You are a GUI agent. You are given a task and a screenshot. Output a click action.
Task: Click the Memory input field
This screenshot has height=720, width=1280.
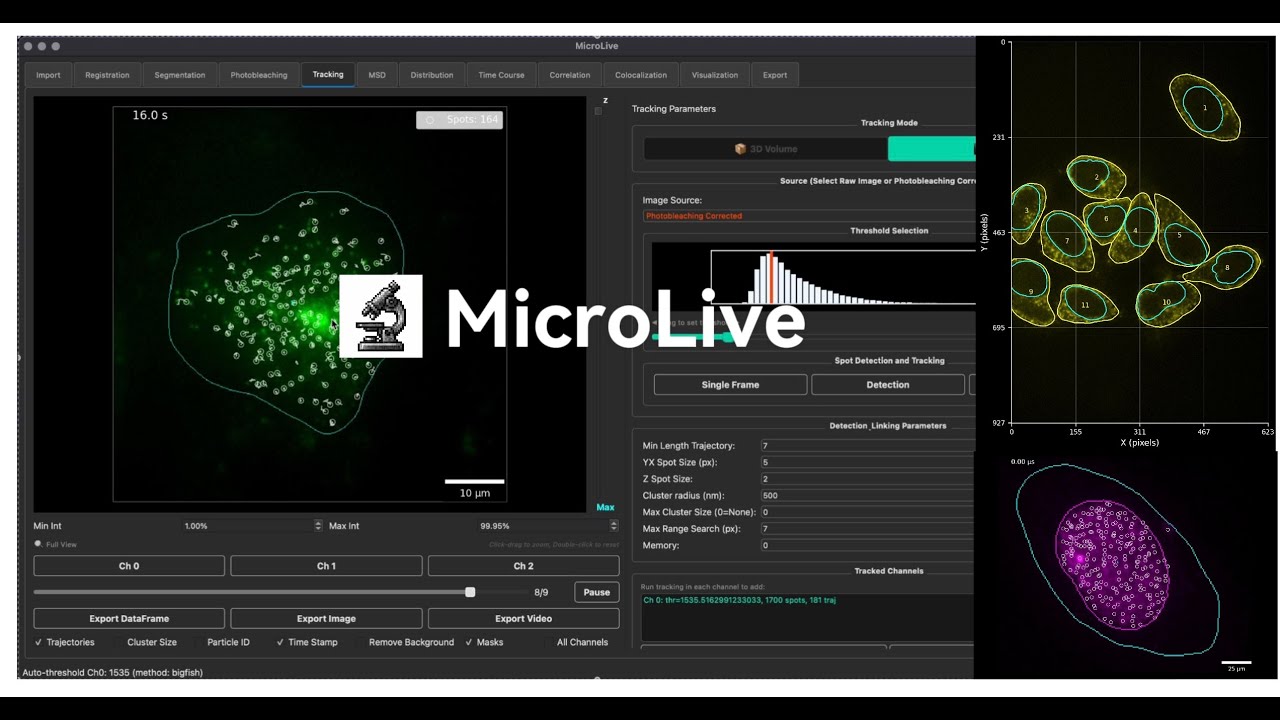(x=866, y=545)
